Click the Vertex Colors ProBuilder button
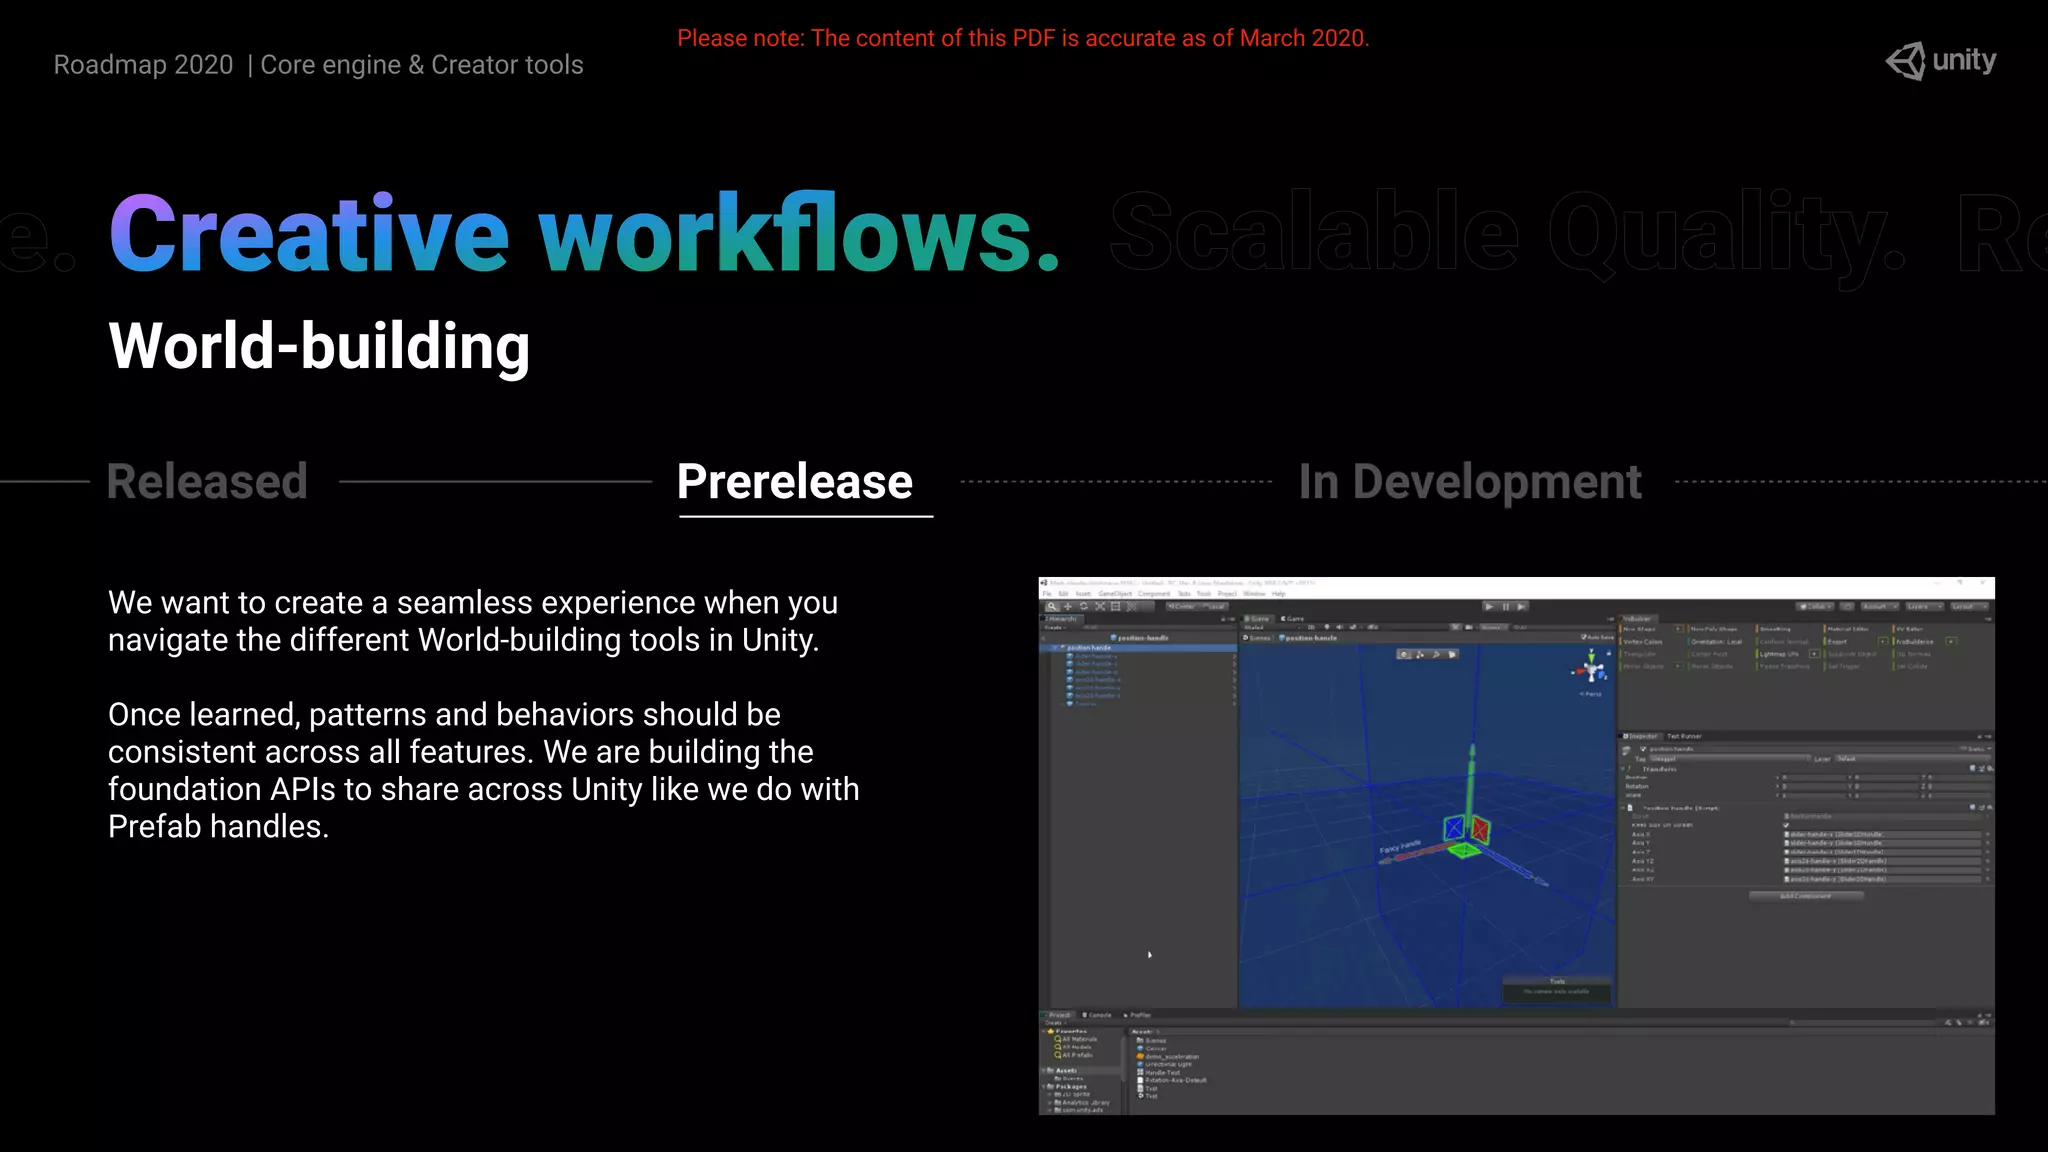 tap(1643, 642)
